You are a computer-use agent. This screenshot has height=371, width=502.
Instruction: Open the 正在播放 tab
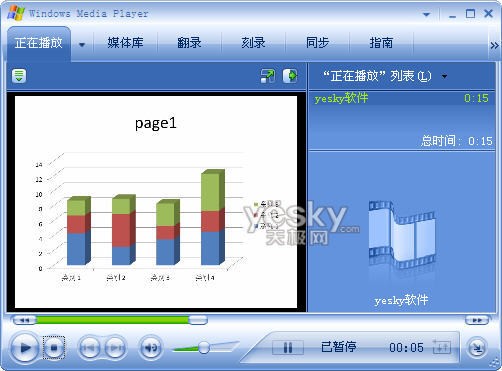point(39,43)
